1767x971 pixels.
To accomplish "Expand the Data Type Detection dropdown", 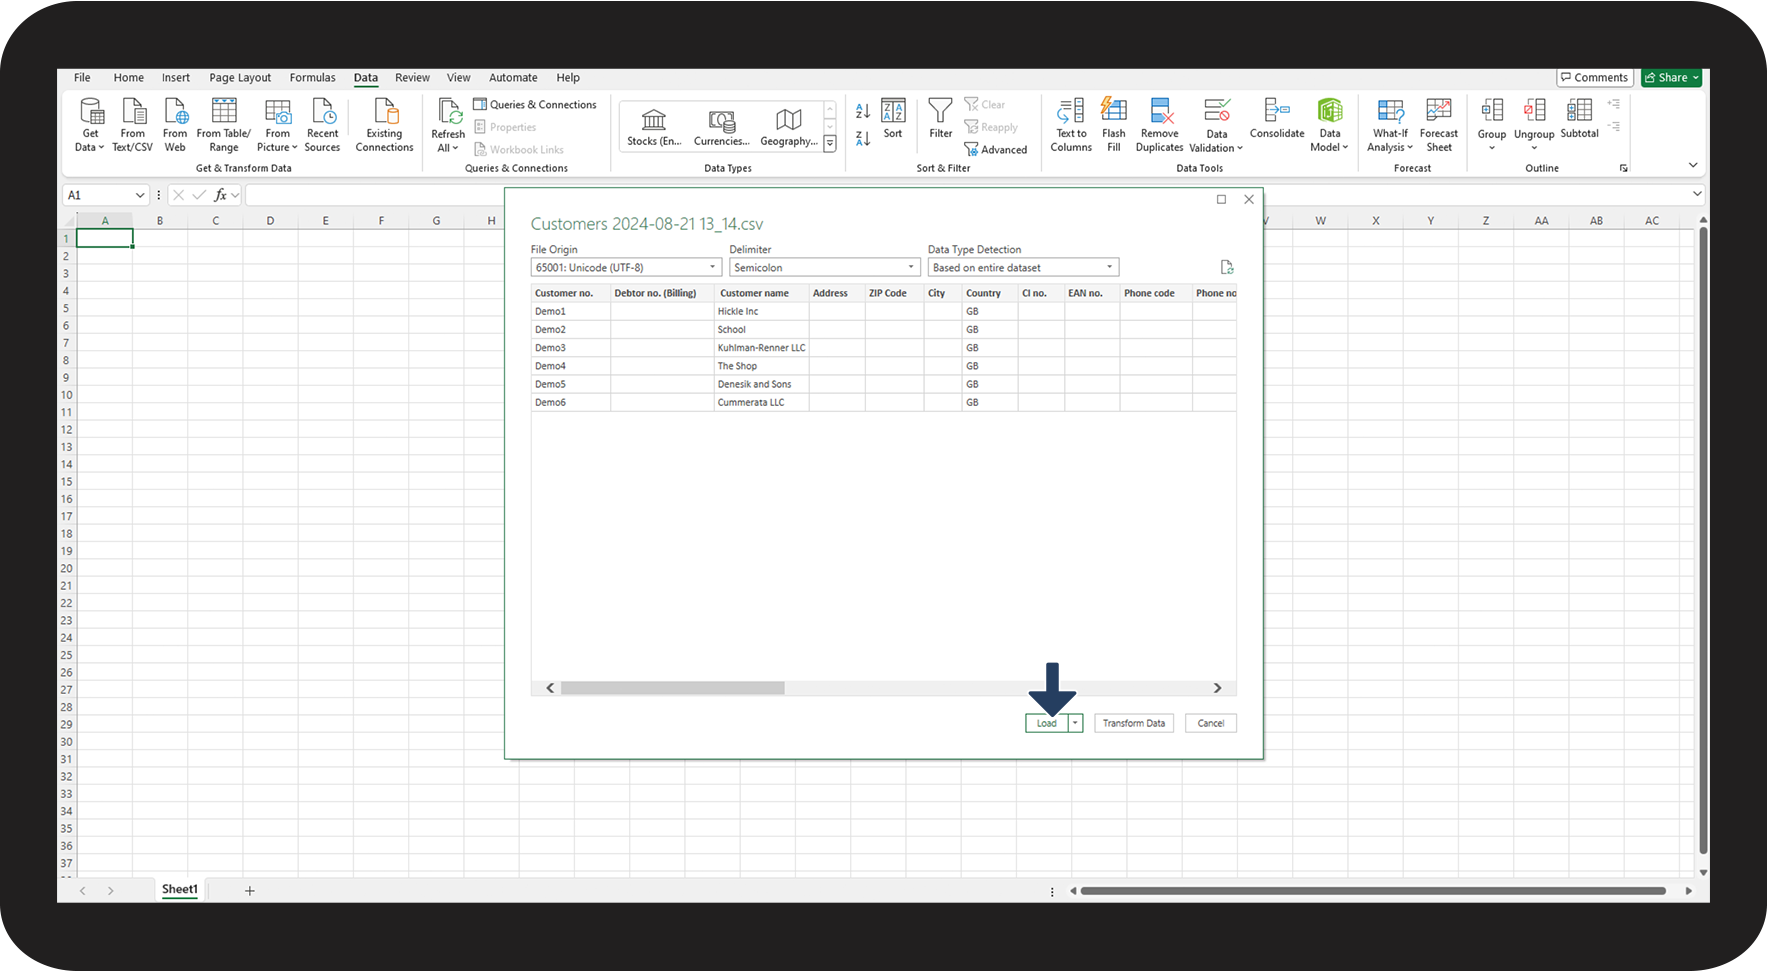I will (x=1108, y=267).
